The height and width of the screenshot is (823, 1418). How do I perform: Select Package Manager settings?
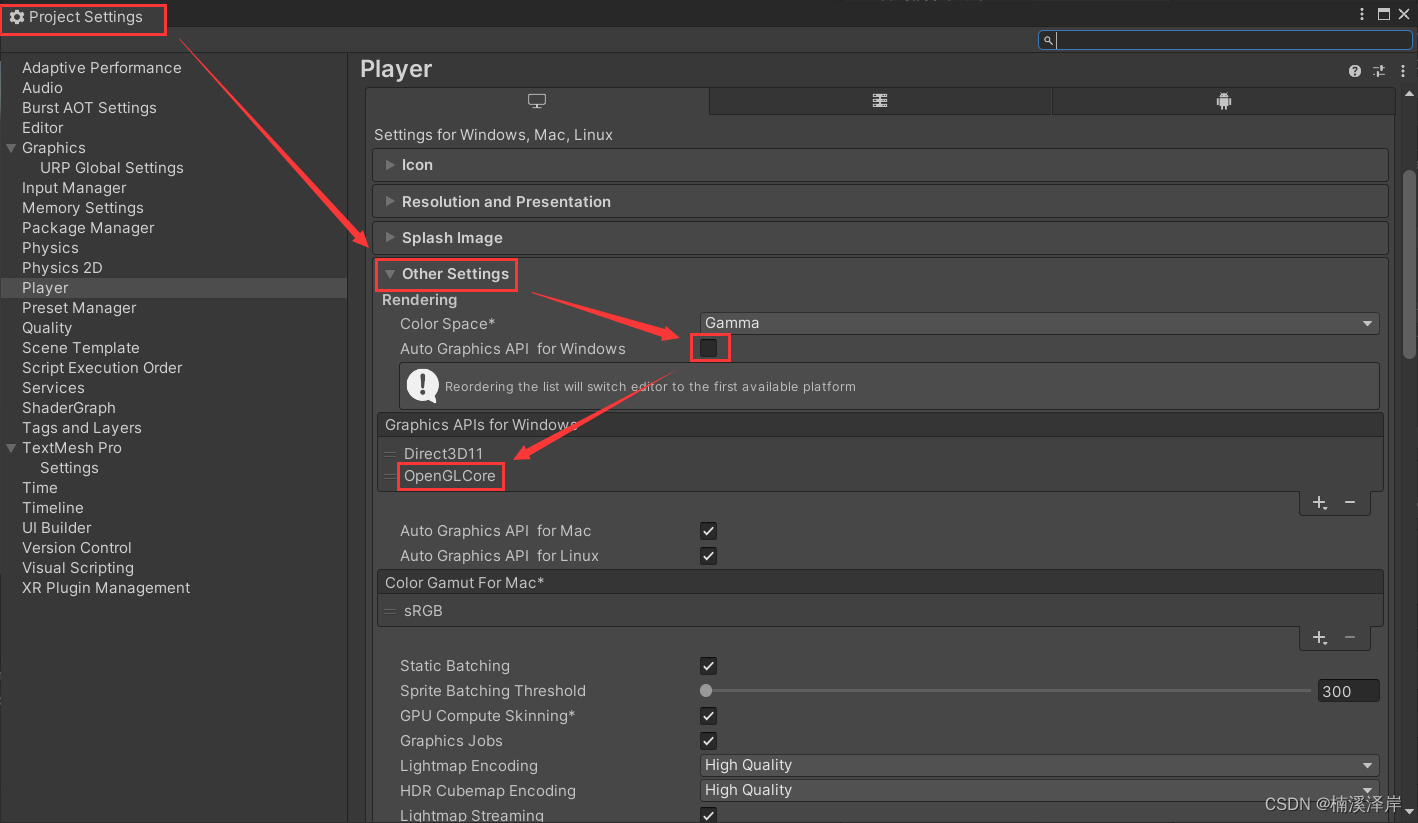(88, 228)
